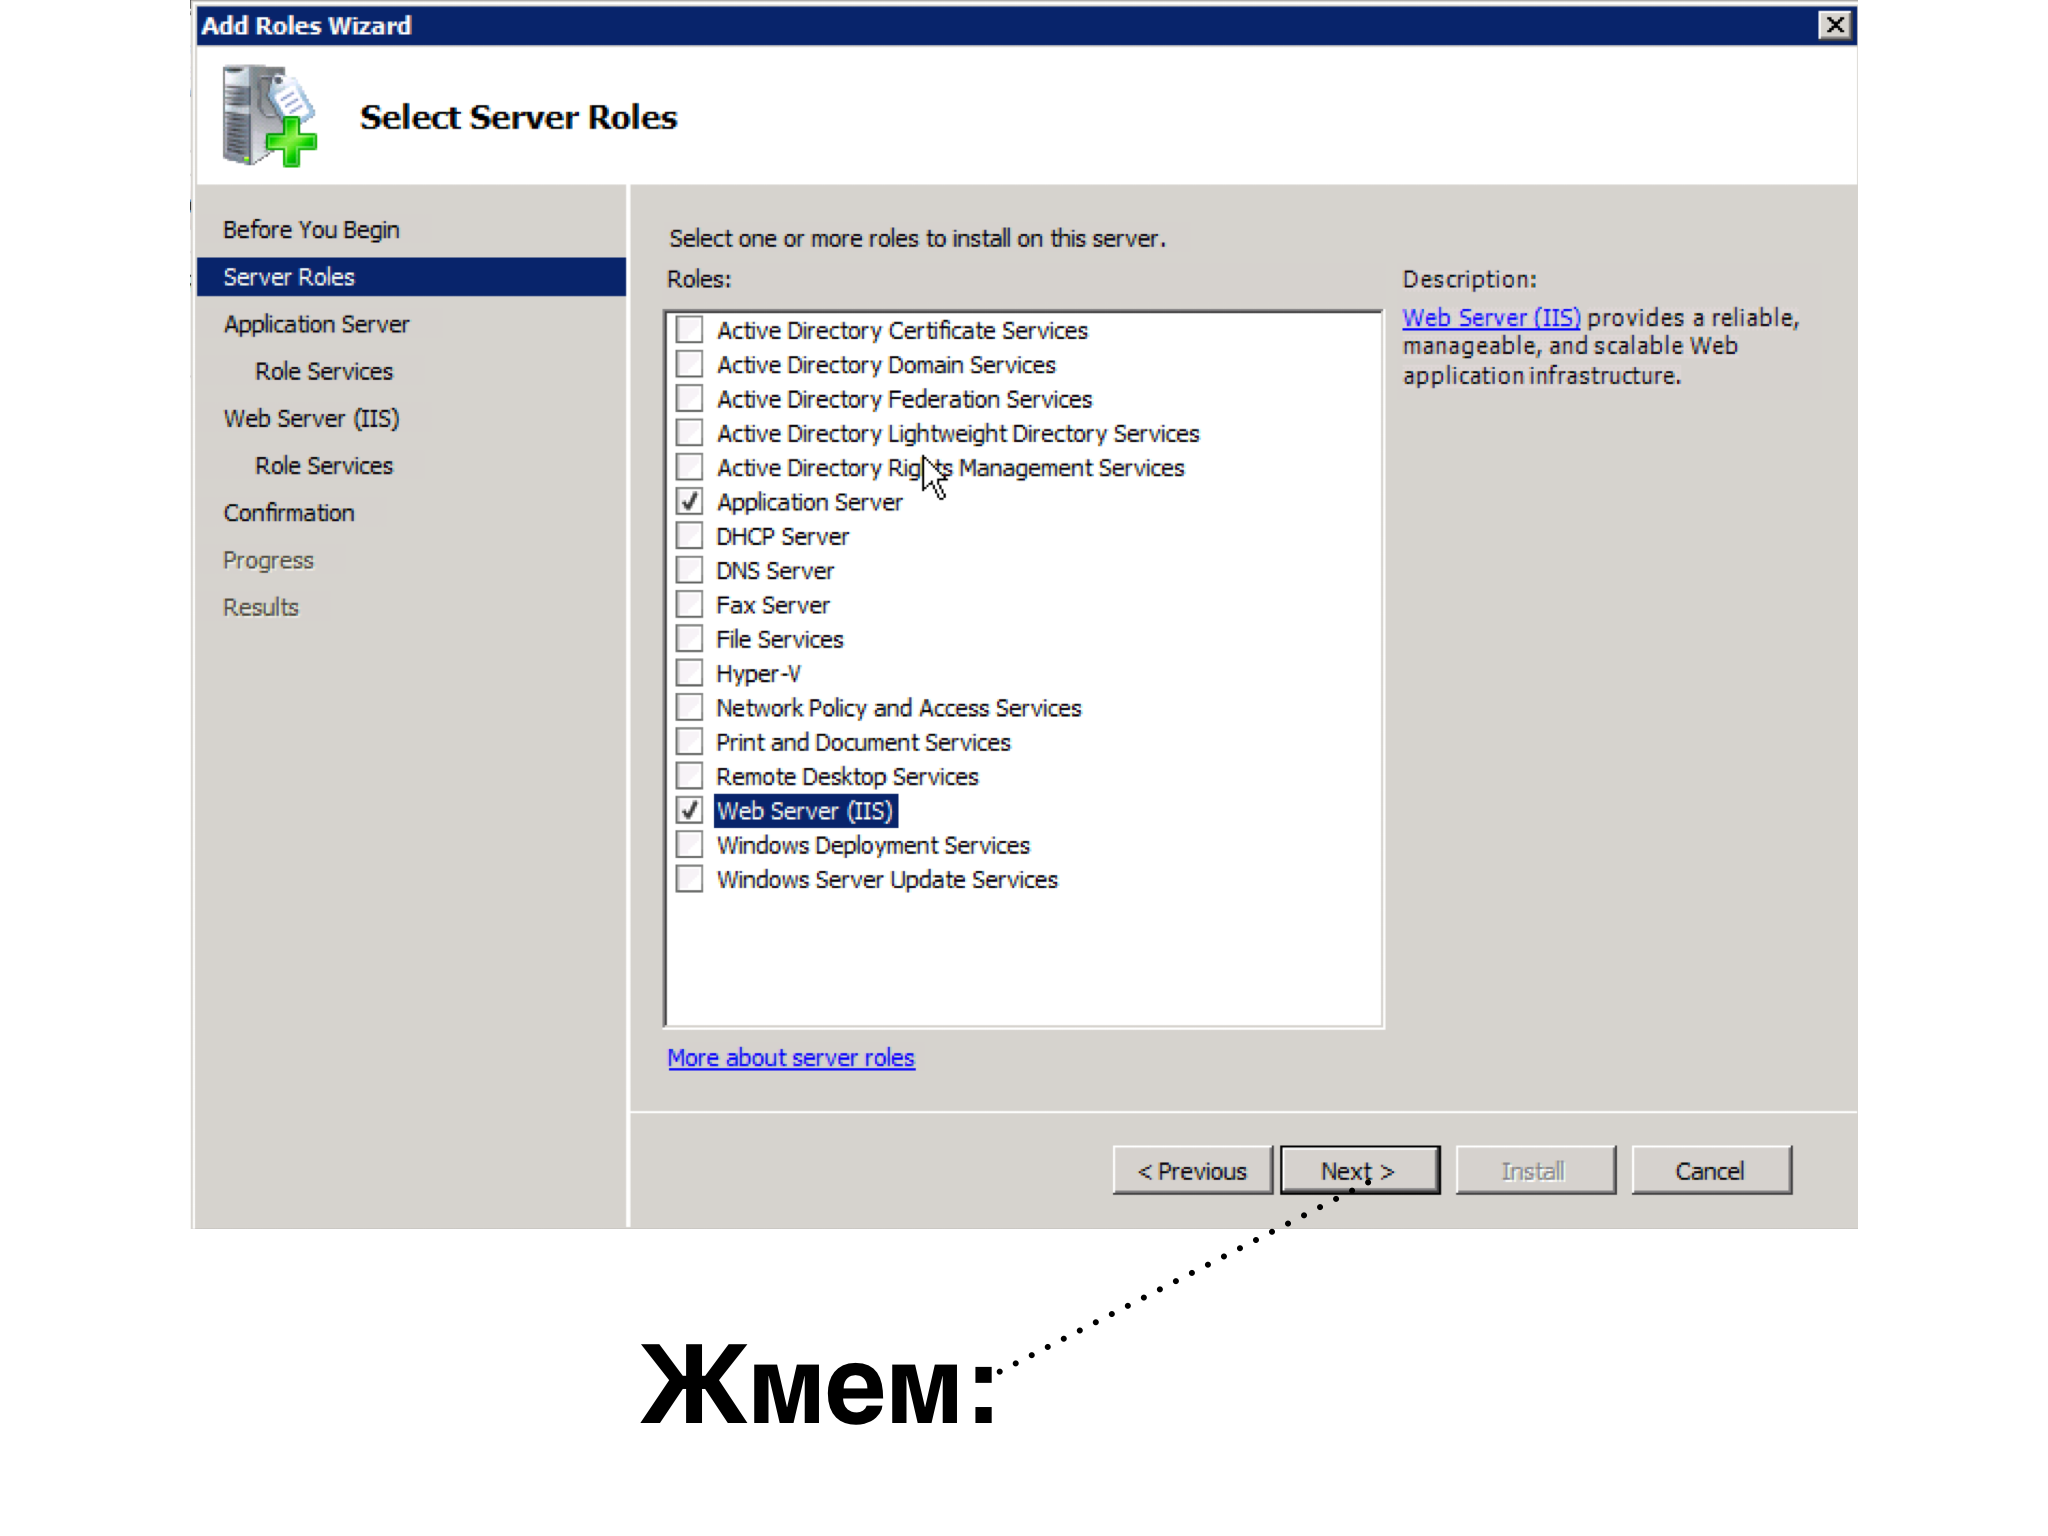Open Web Server (IIS) step in sidebar
The height and width of the screenshot is (1536, 2048).
click(x=311, y=418)
